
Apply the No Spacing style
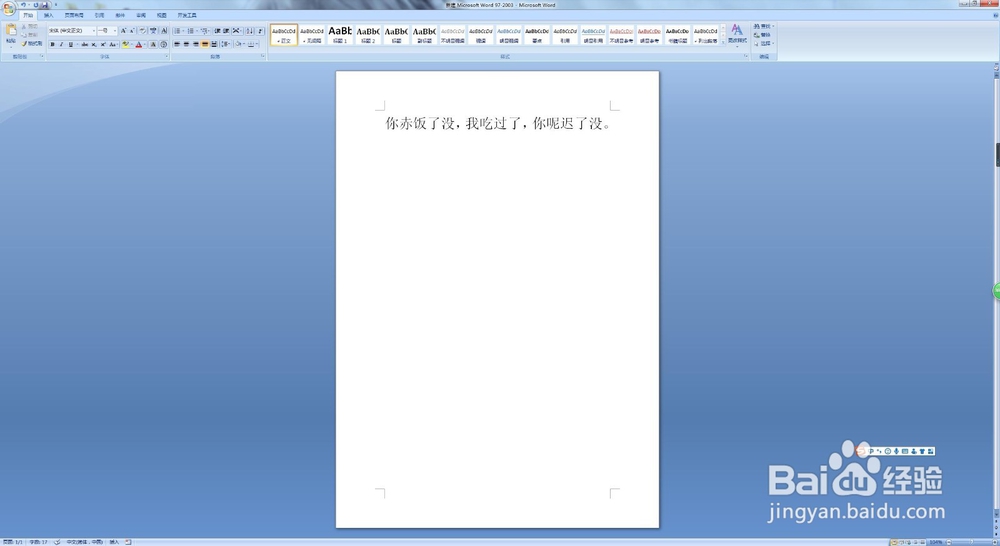click(x=312, y=34)
